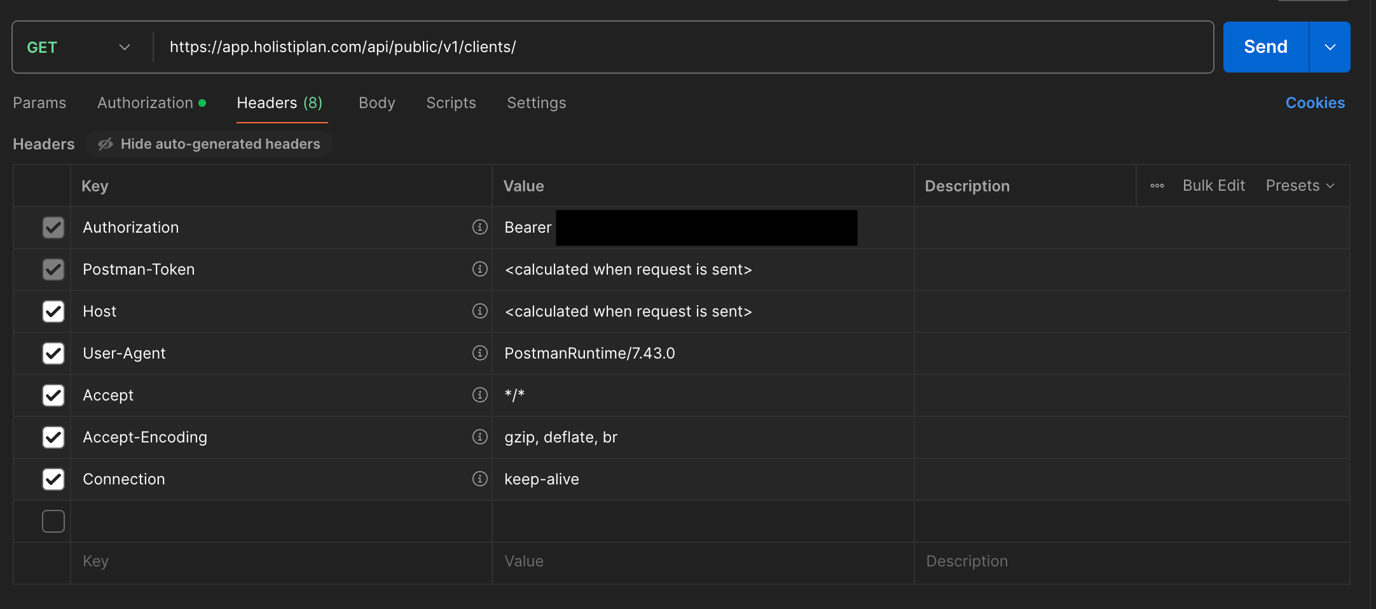
Task: Click the info icon beside Host header
Action: tap(480, 311)
